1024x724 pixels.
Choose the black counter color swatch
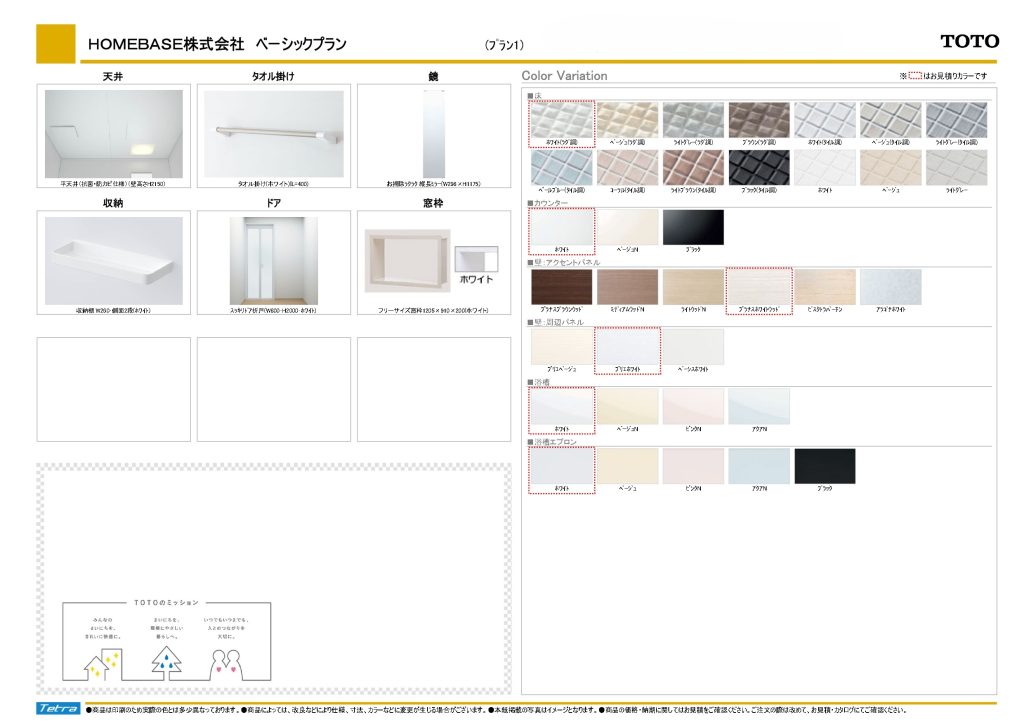(x=693, y=227)
